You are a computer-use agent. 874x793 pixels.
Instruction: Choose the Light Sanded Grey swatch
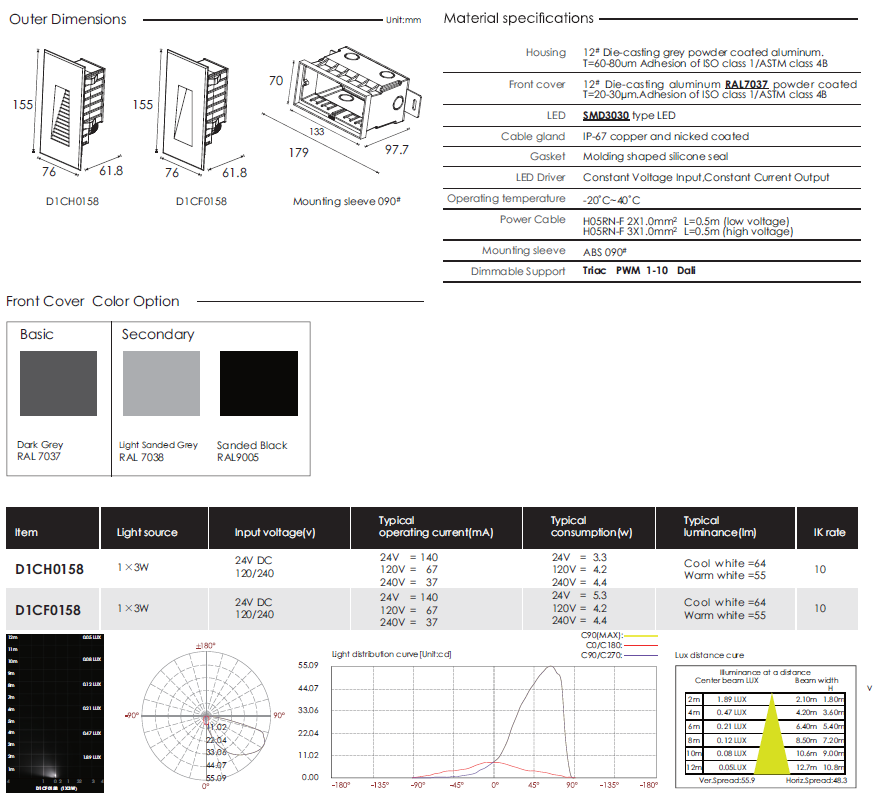pyautogui.click(x=159, y=383)
